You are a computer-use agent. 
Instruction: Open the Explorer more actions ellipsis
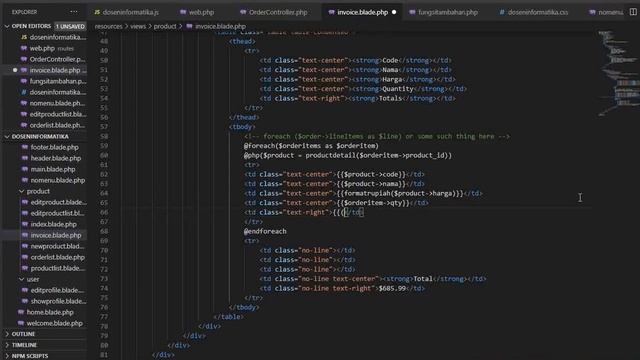tap(74, 12)
